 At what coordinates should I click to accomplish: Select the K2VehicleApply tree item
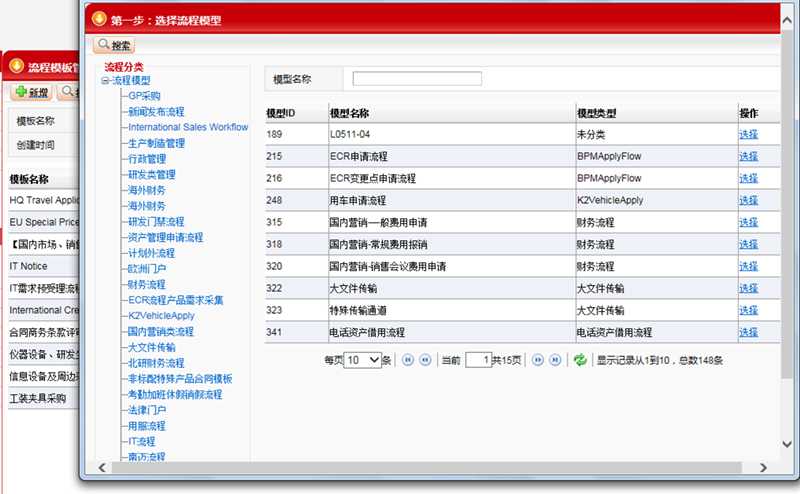161,316
